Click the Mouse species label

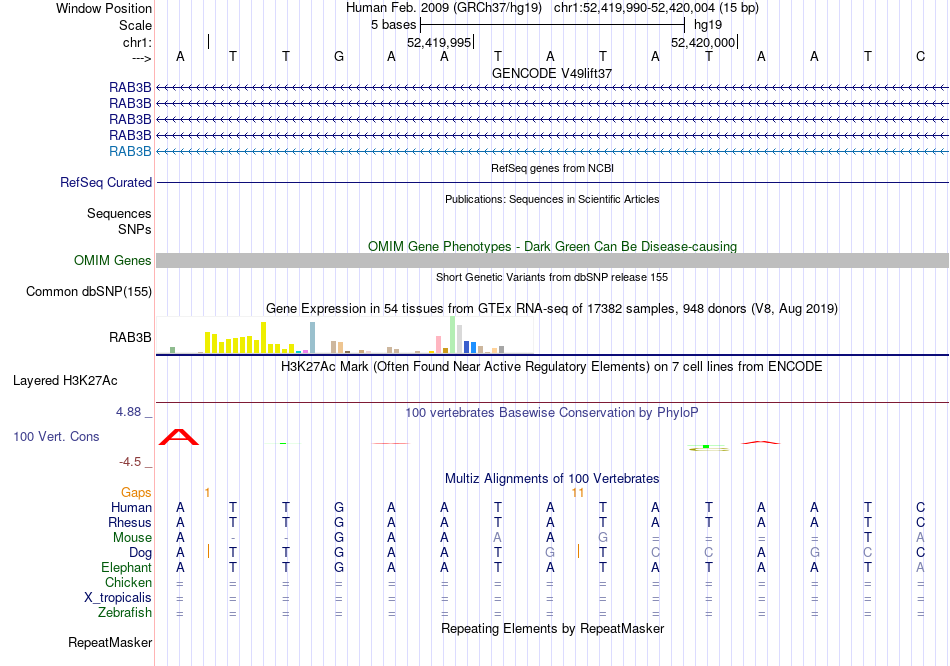(132, 538)
